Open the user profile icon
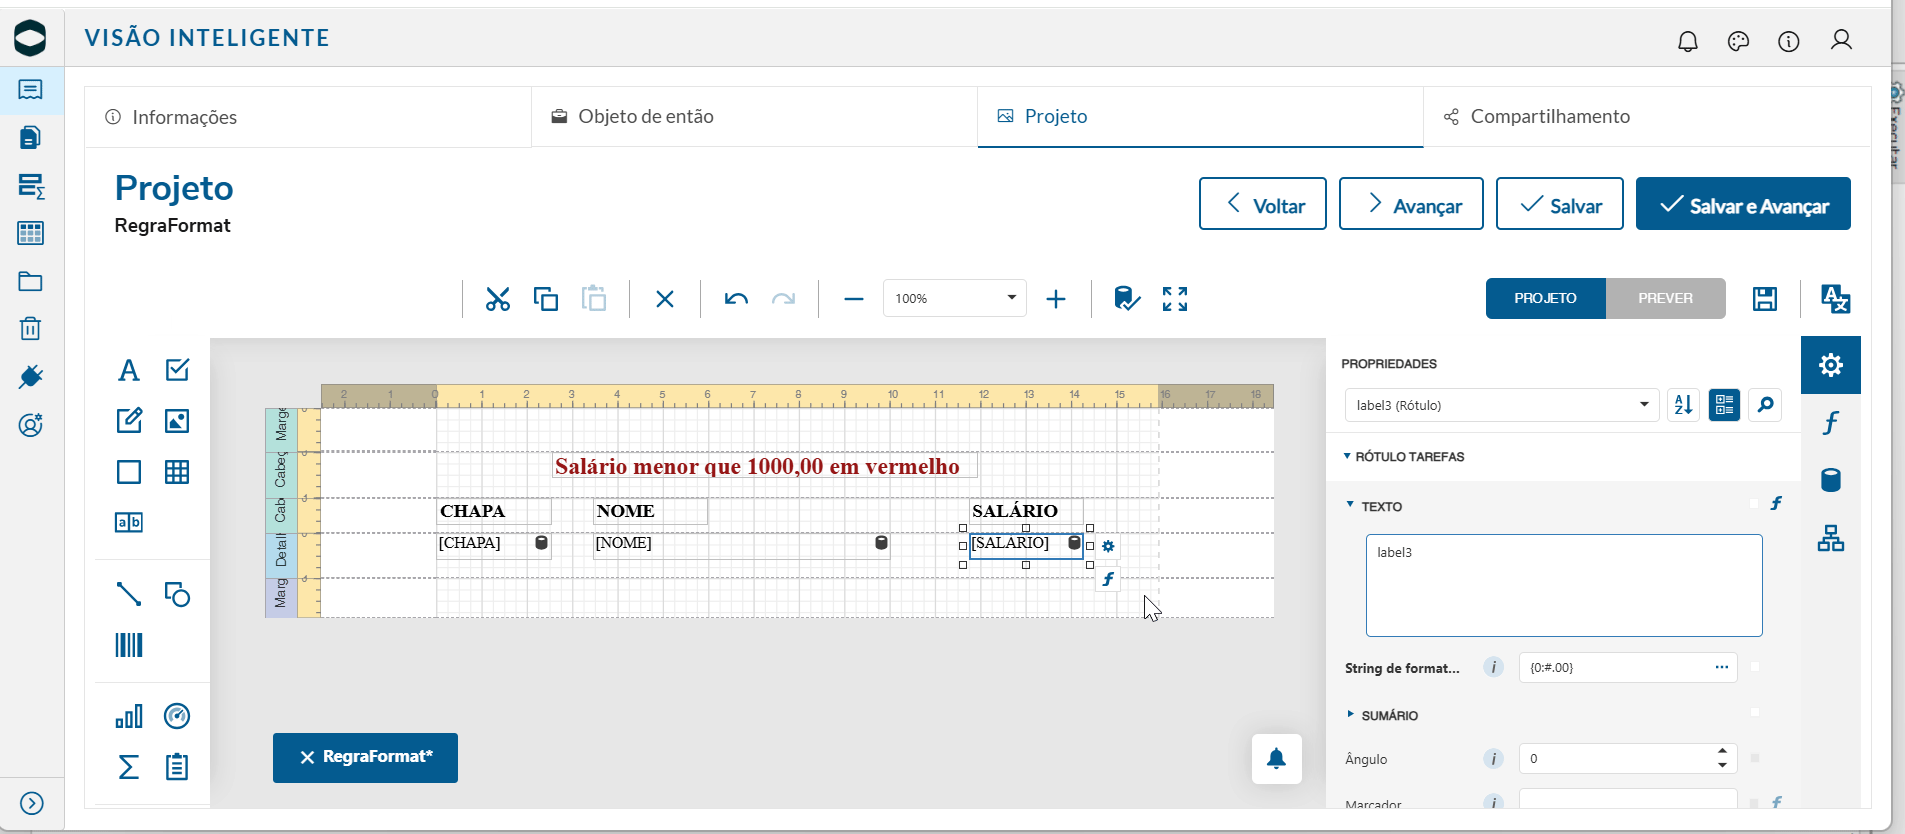This screenshot has height=834, width=1905. tap(1841, 40)
